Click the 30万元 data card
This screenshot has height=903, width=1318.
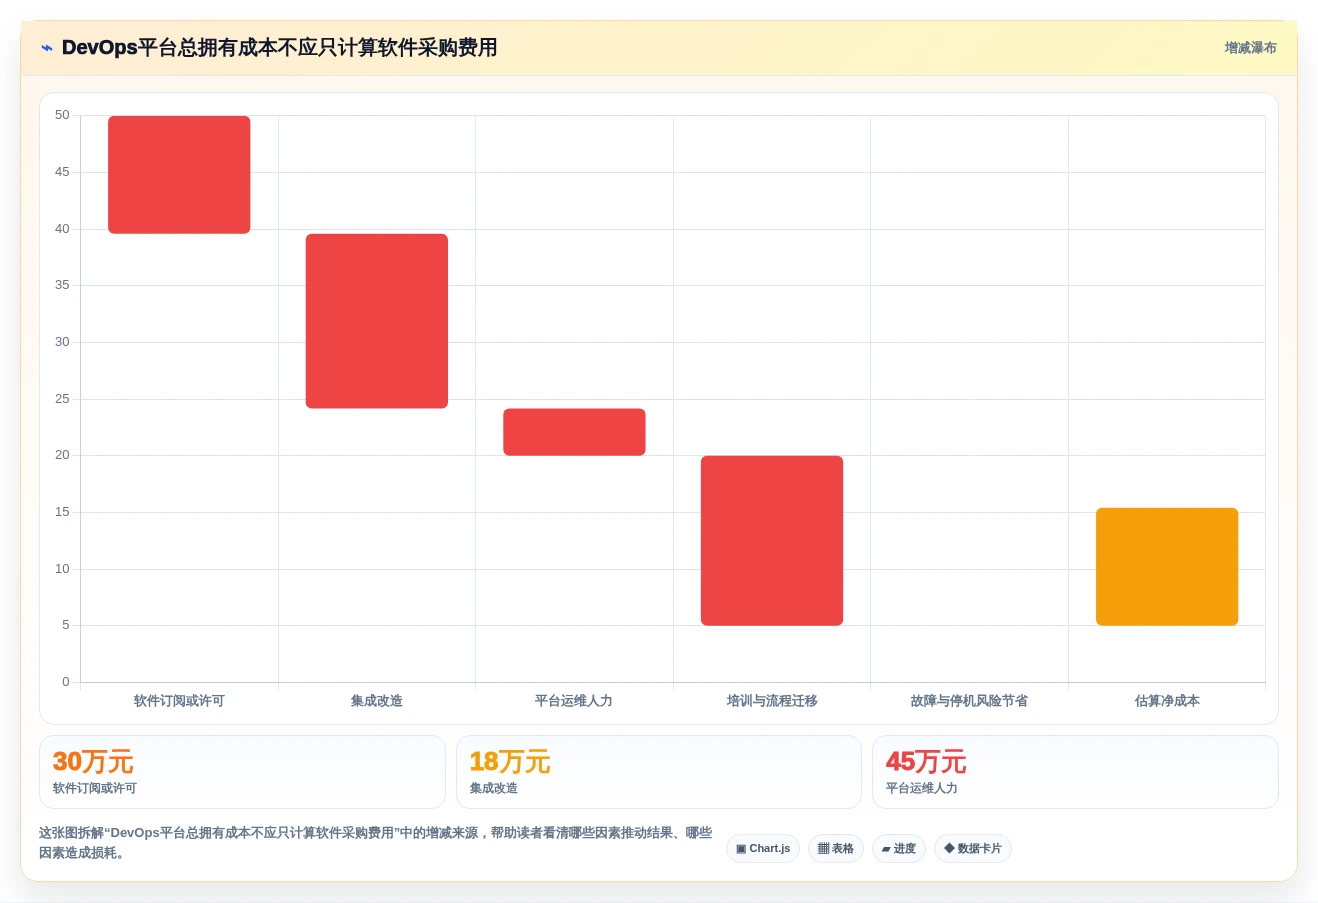242,772
